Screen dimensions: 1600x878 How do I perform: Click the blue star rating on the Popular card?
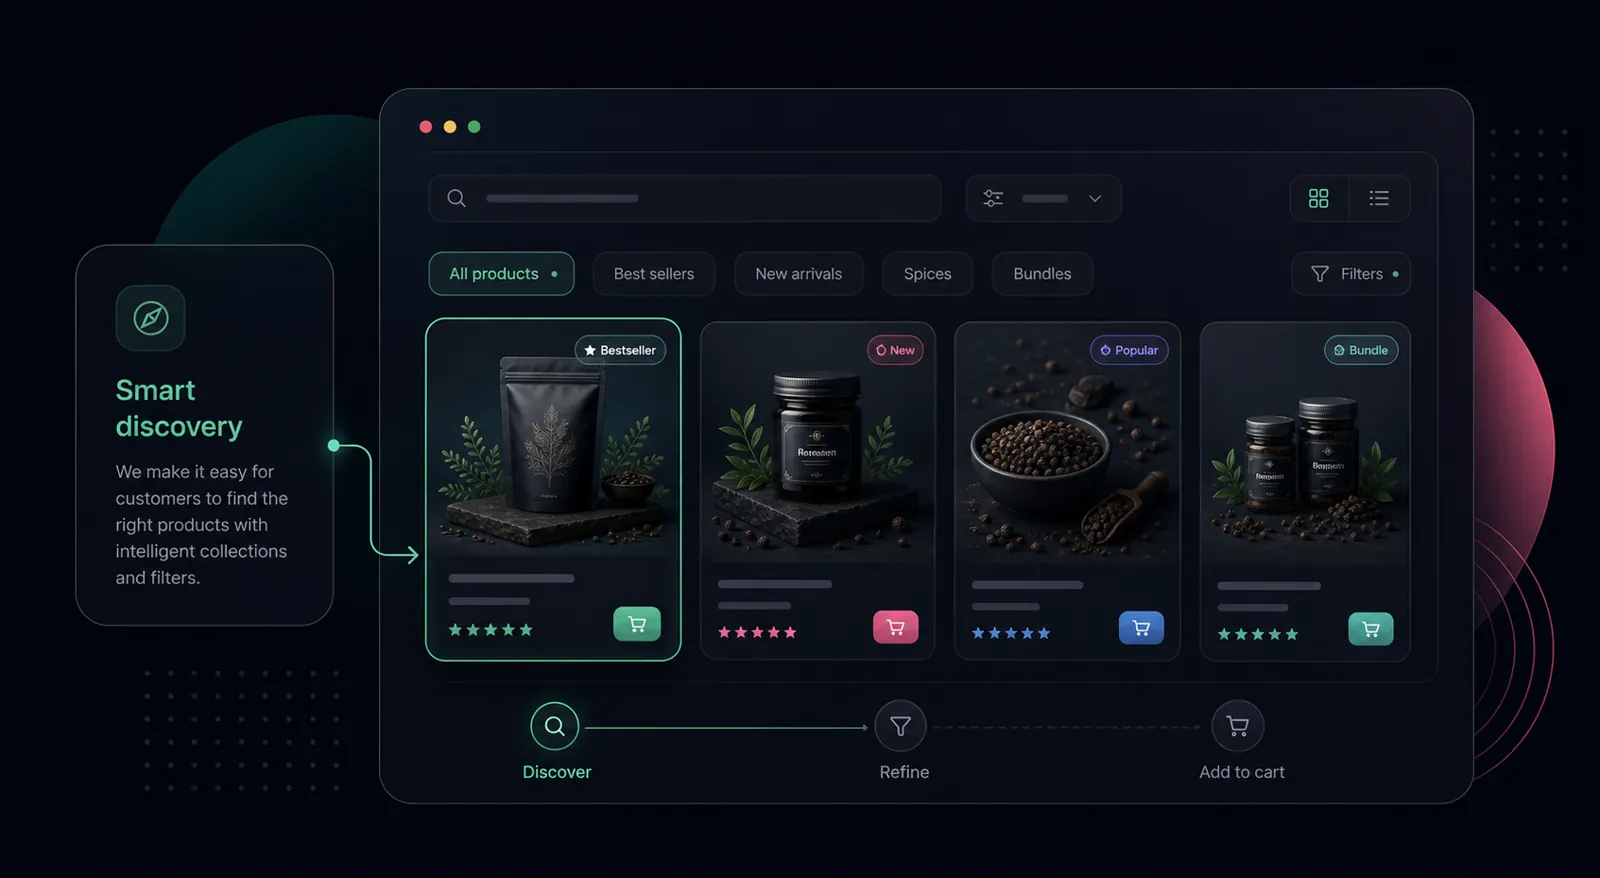point(1011,633)
